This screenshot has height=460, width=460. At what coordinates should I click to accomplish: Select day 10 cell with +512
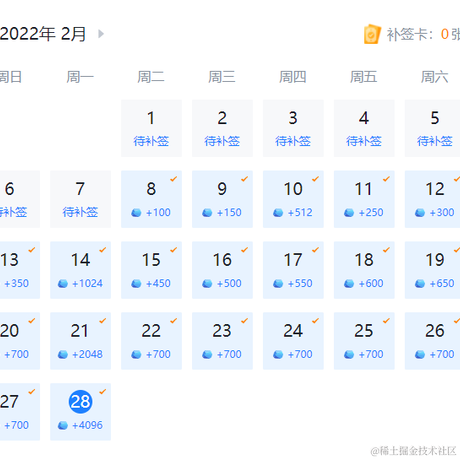[293, 199]
